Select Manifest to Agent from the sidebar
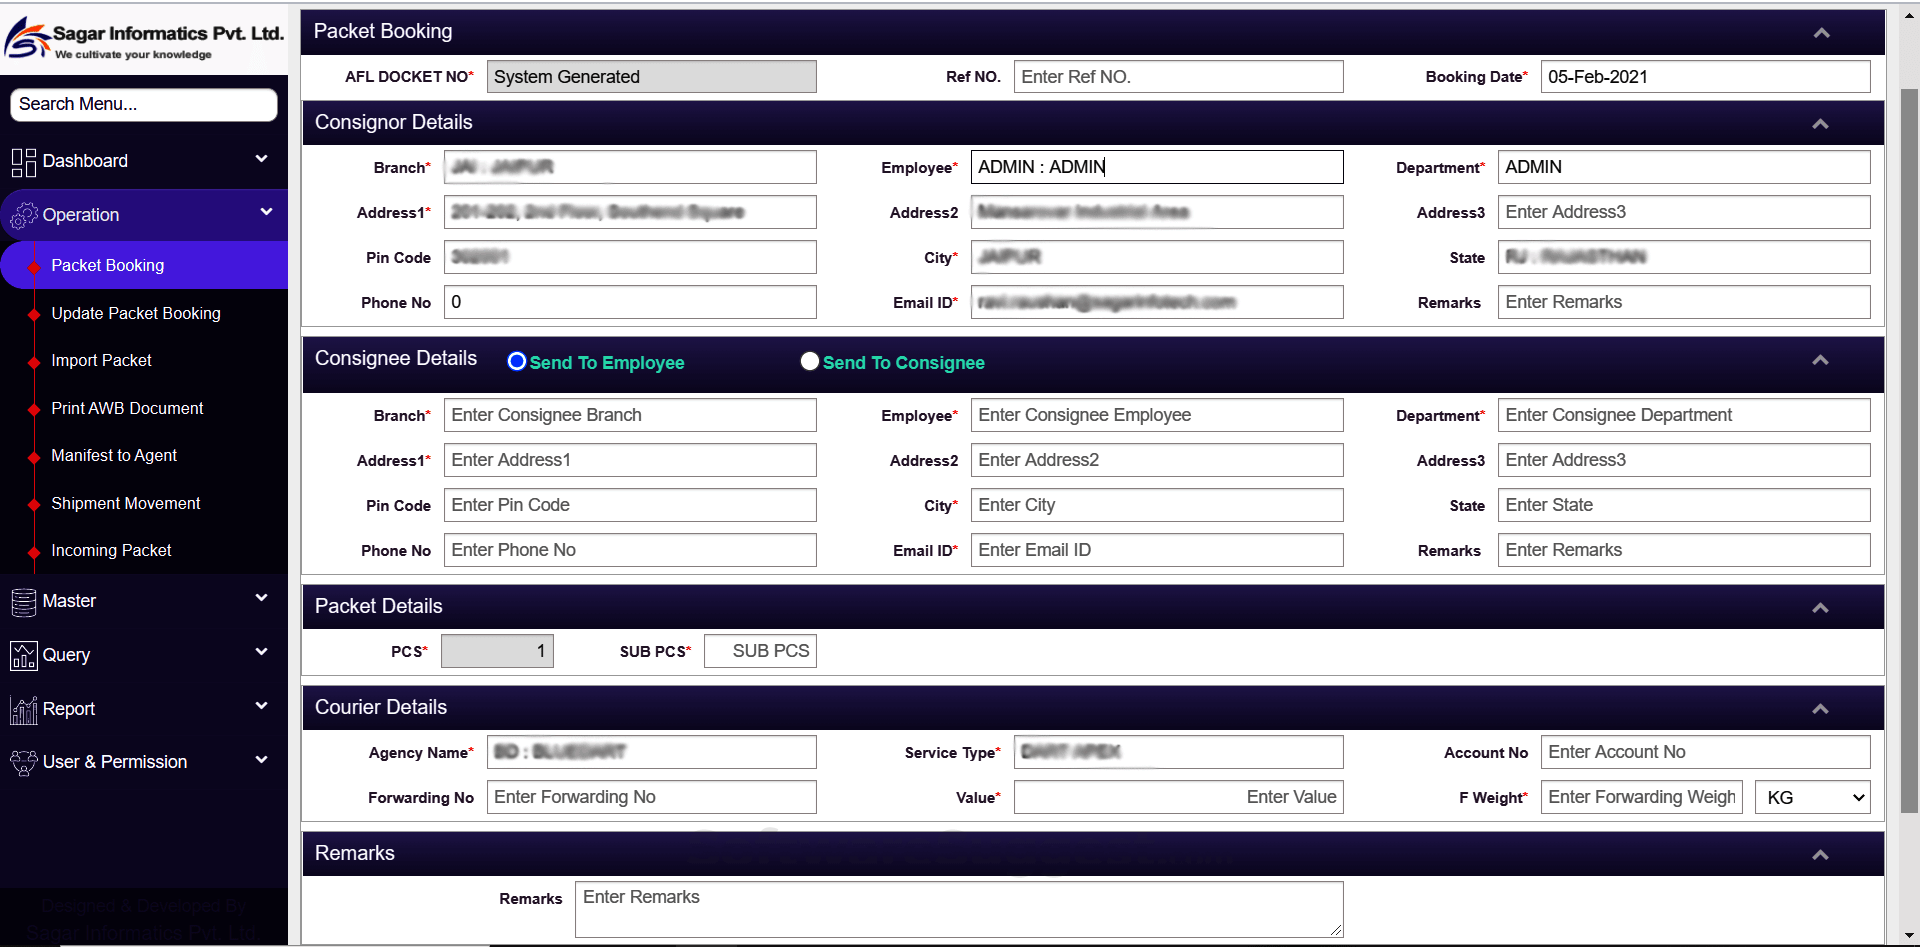 tap(113, 455)
